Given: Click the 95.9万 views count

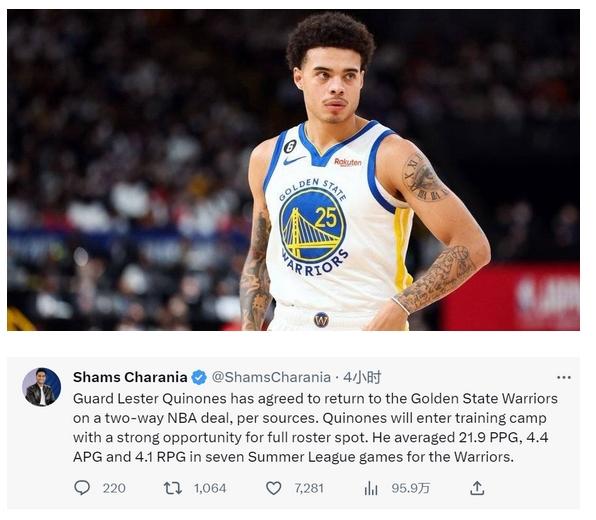Looking at the screenshot, I should pyautogui.click(x=411, y=488).
